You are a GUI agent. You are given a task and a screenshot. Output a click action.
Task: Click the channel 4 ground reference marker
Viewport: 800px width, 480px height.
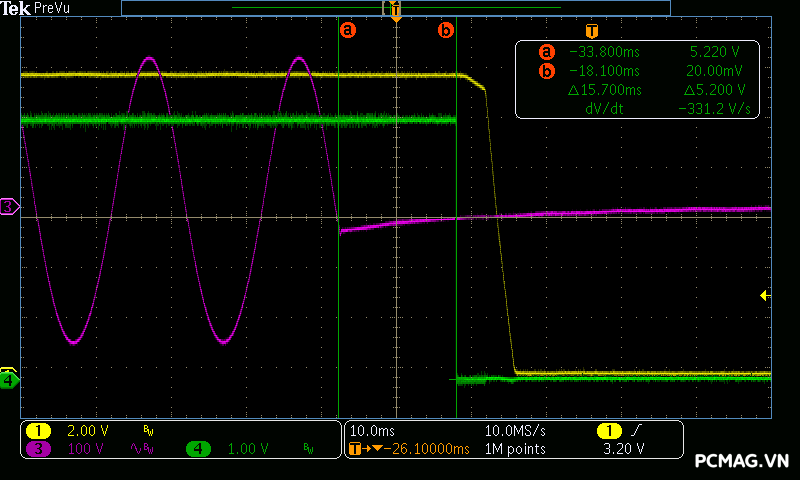click(9, 380)
